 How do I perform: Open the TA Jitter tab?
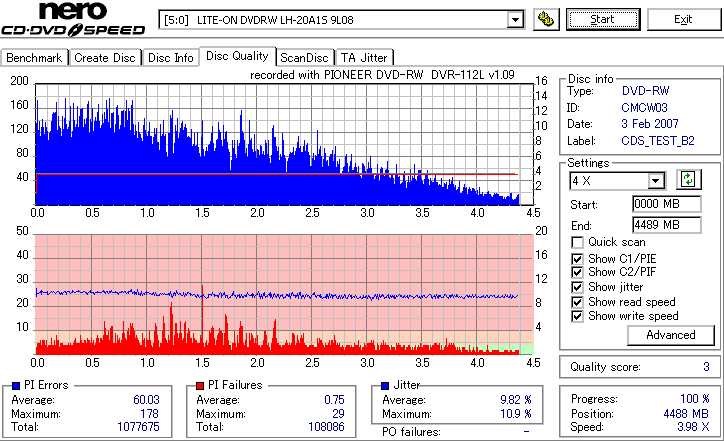click(x=364, y=58)
